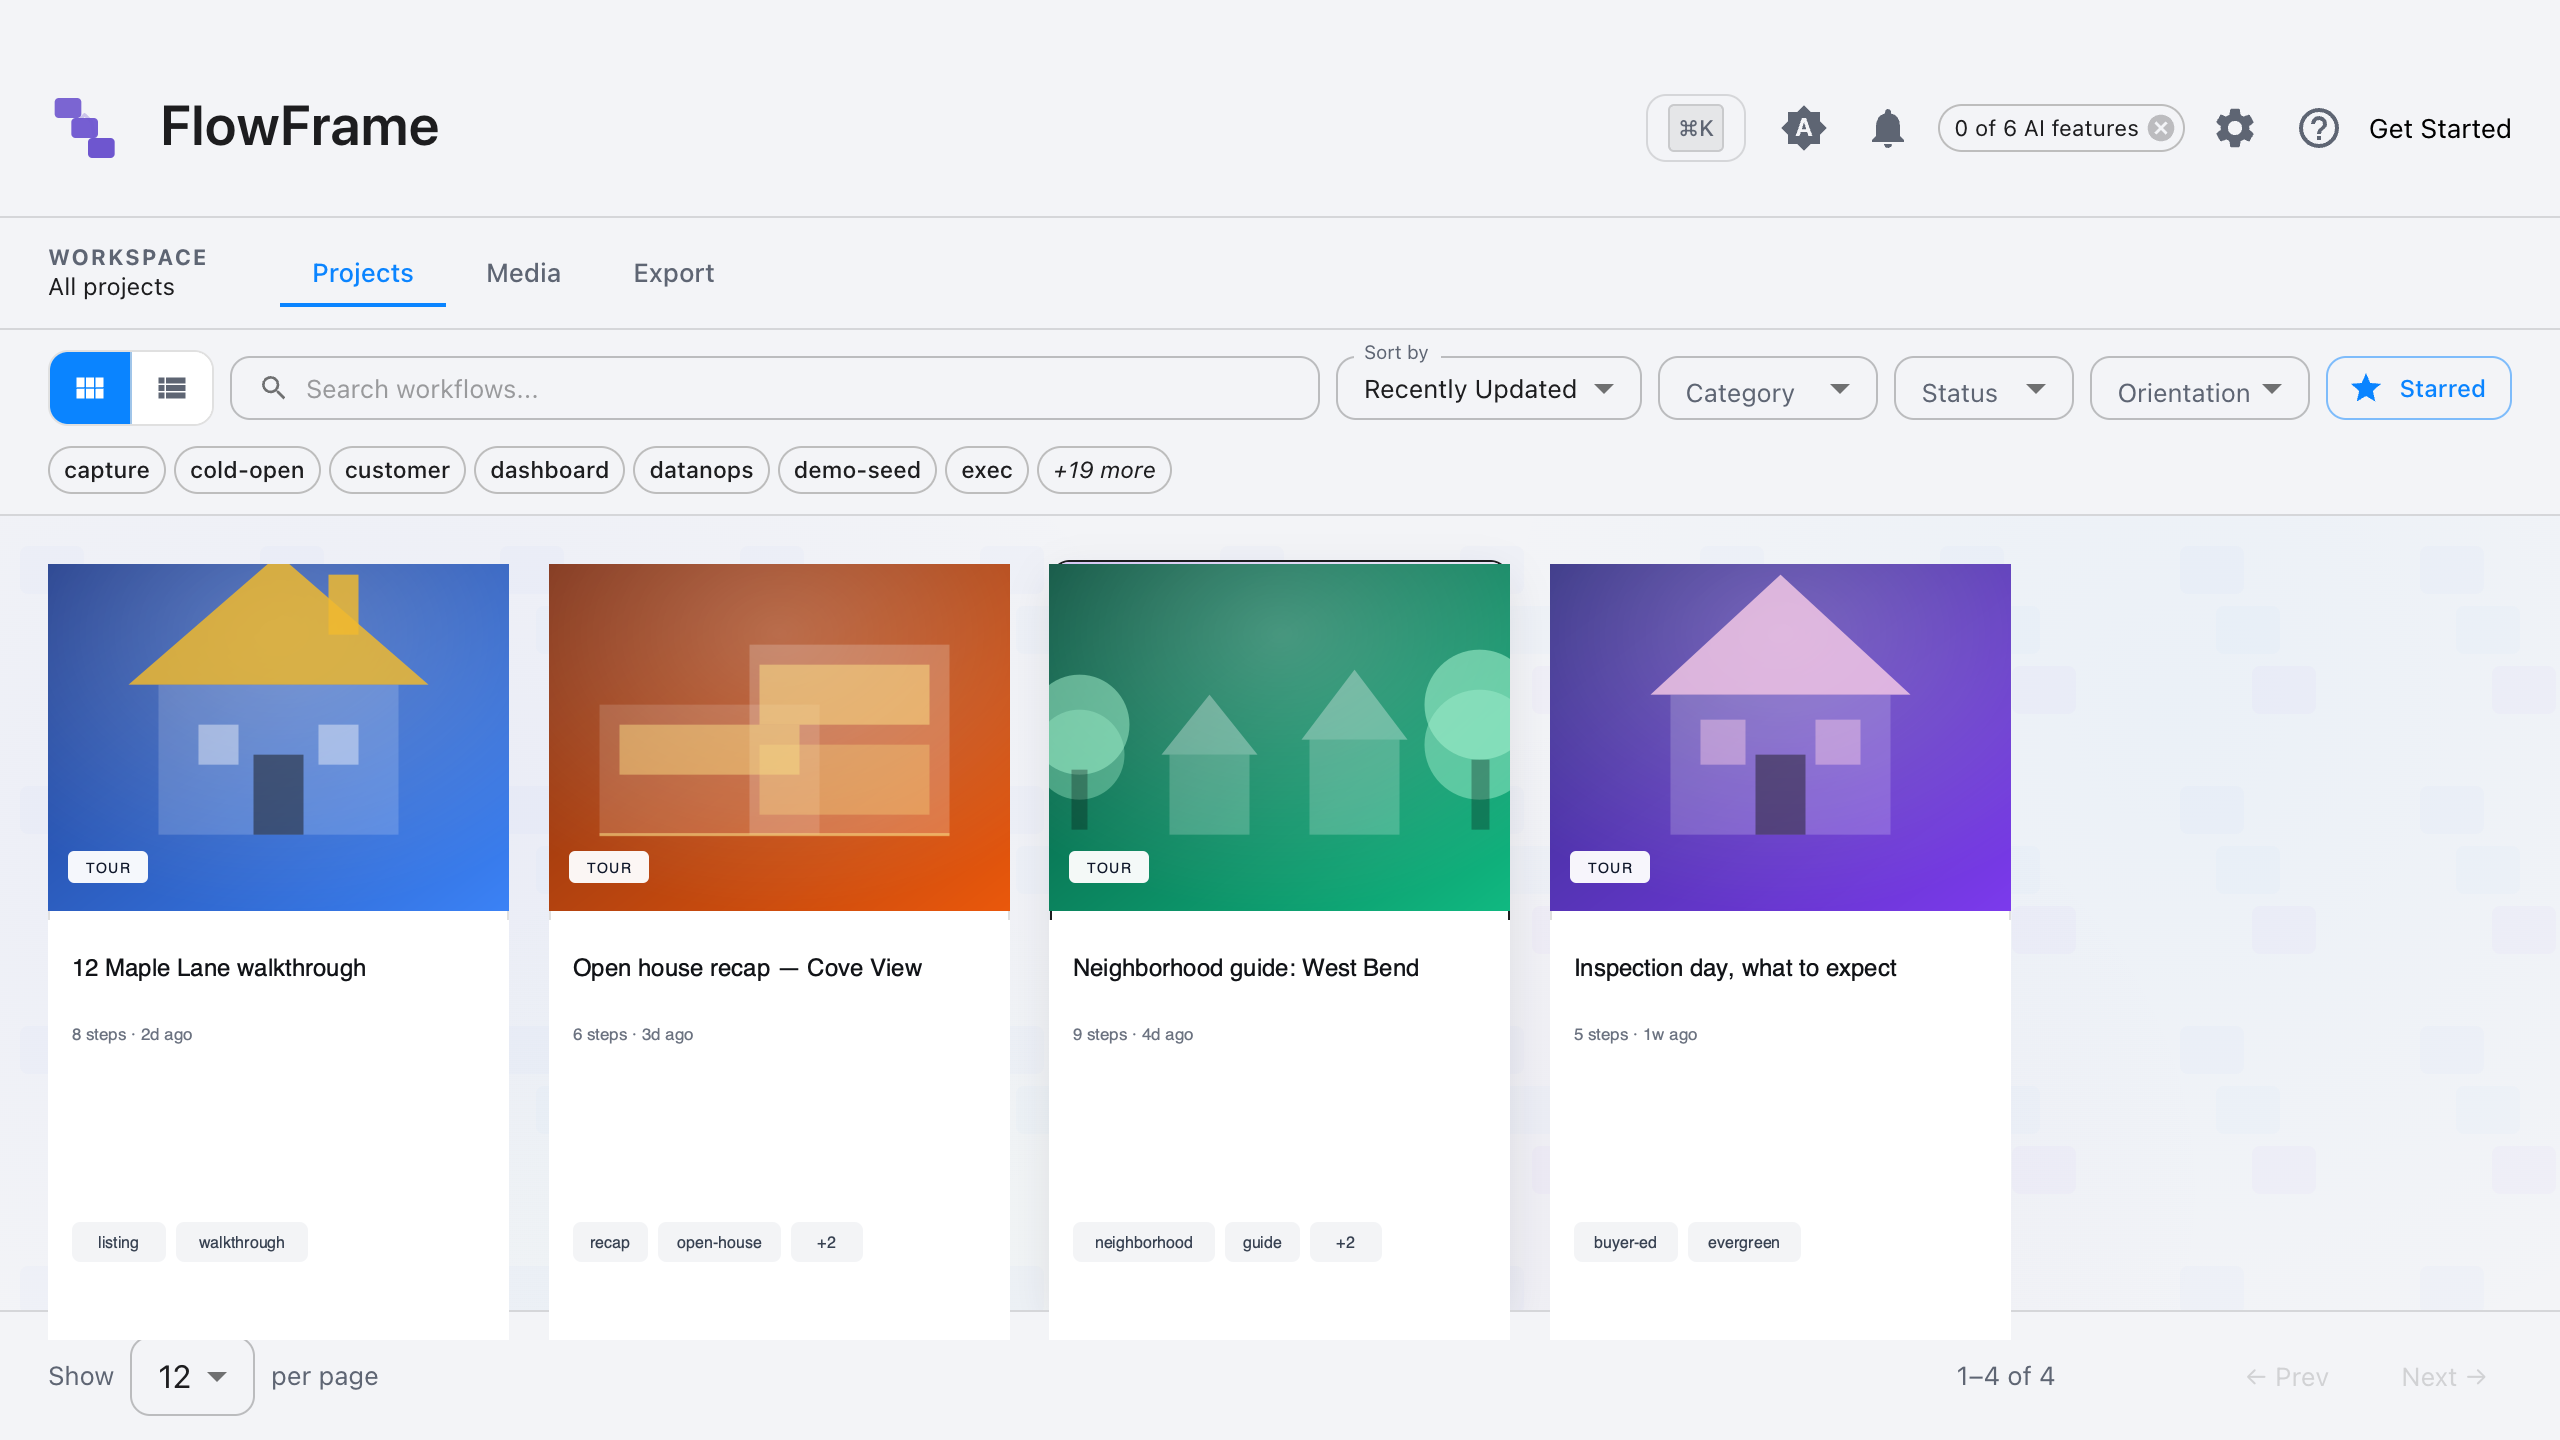Viewport: 2560px width, 1440px height.
Task: Filter by the datanops tag chip
Action: pos(701,470)
